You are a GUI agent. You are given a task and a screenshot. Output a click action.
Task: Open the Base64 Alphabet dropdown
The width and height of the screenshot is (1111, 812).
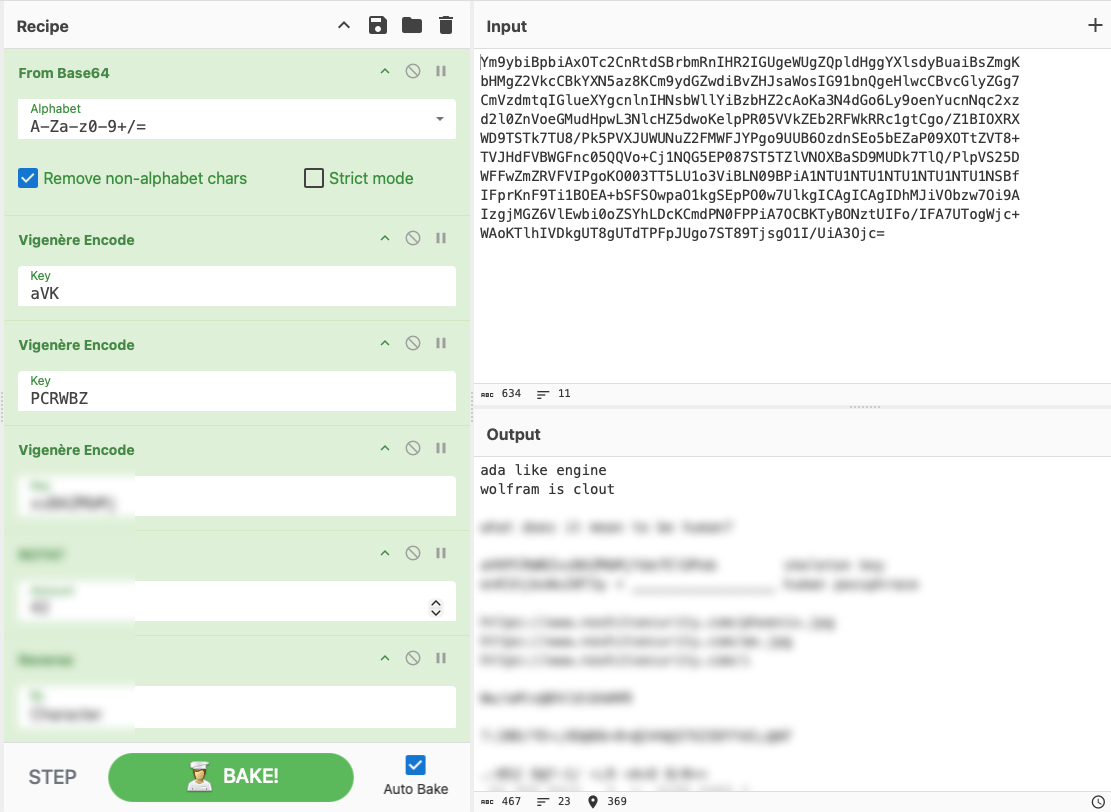(440, 118)
